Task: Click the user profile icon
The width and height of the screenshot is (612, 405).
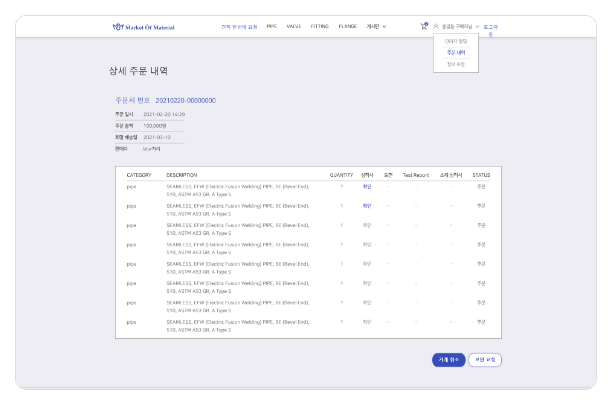Action: click(x=436, y=27)
